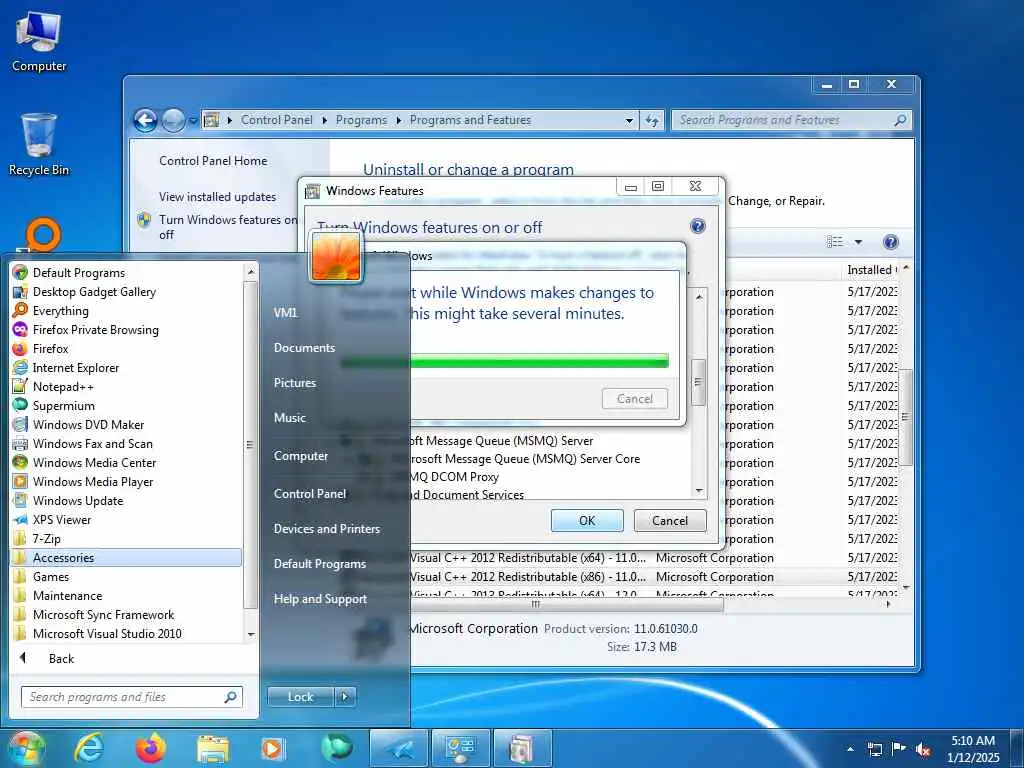Click Cancel next to OK in Windows Features

670,520
